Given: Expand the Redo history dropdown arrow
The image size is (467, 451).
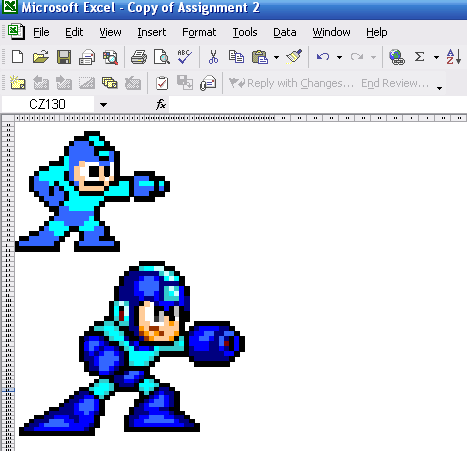Looking at the screenshot, I should pos(373,57).
